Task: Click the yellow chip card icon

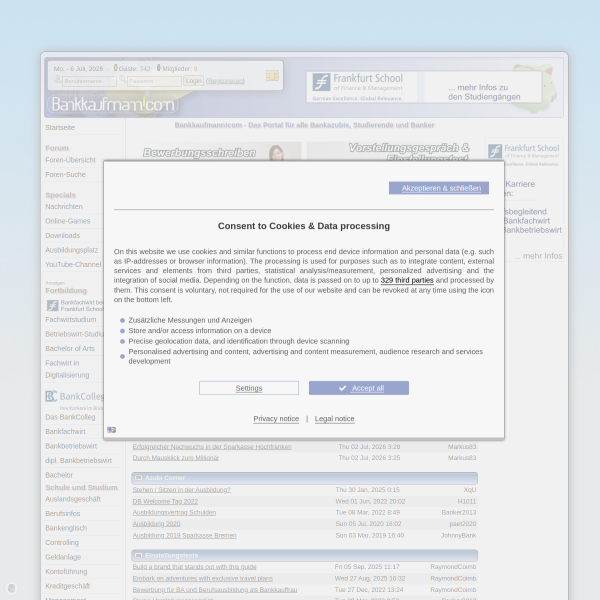Action: [x=272, y=75]
